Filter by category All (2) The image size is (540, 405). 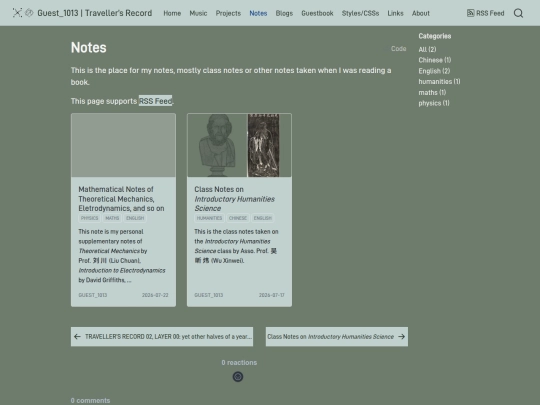tap(427, 50)
